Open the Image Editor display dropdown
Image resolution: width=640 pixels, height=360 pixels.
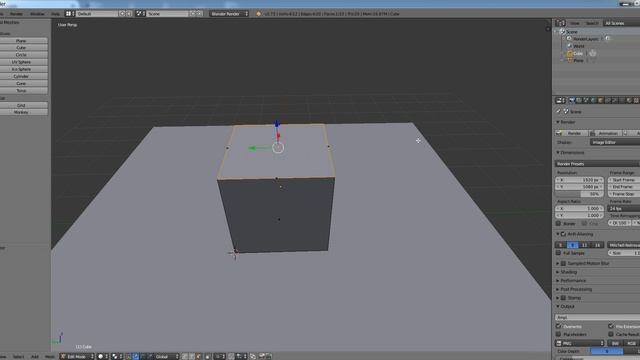pyautogui.click(x=615, y=142)
